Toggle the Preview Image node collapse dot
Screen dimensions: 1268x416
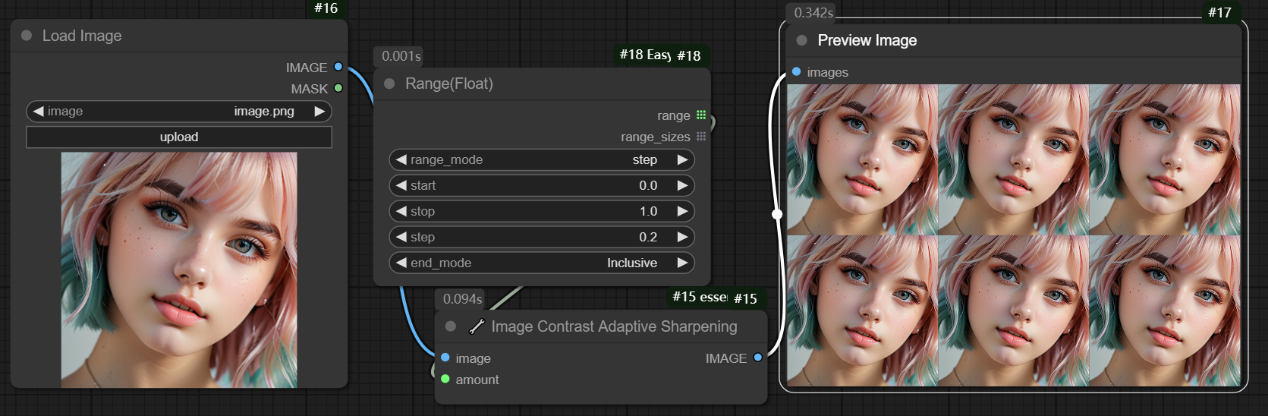(x=802, y=41)
